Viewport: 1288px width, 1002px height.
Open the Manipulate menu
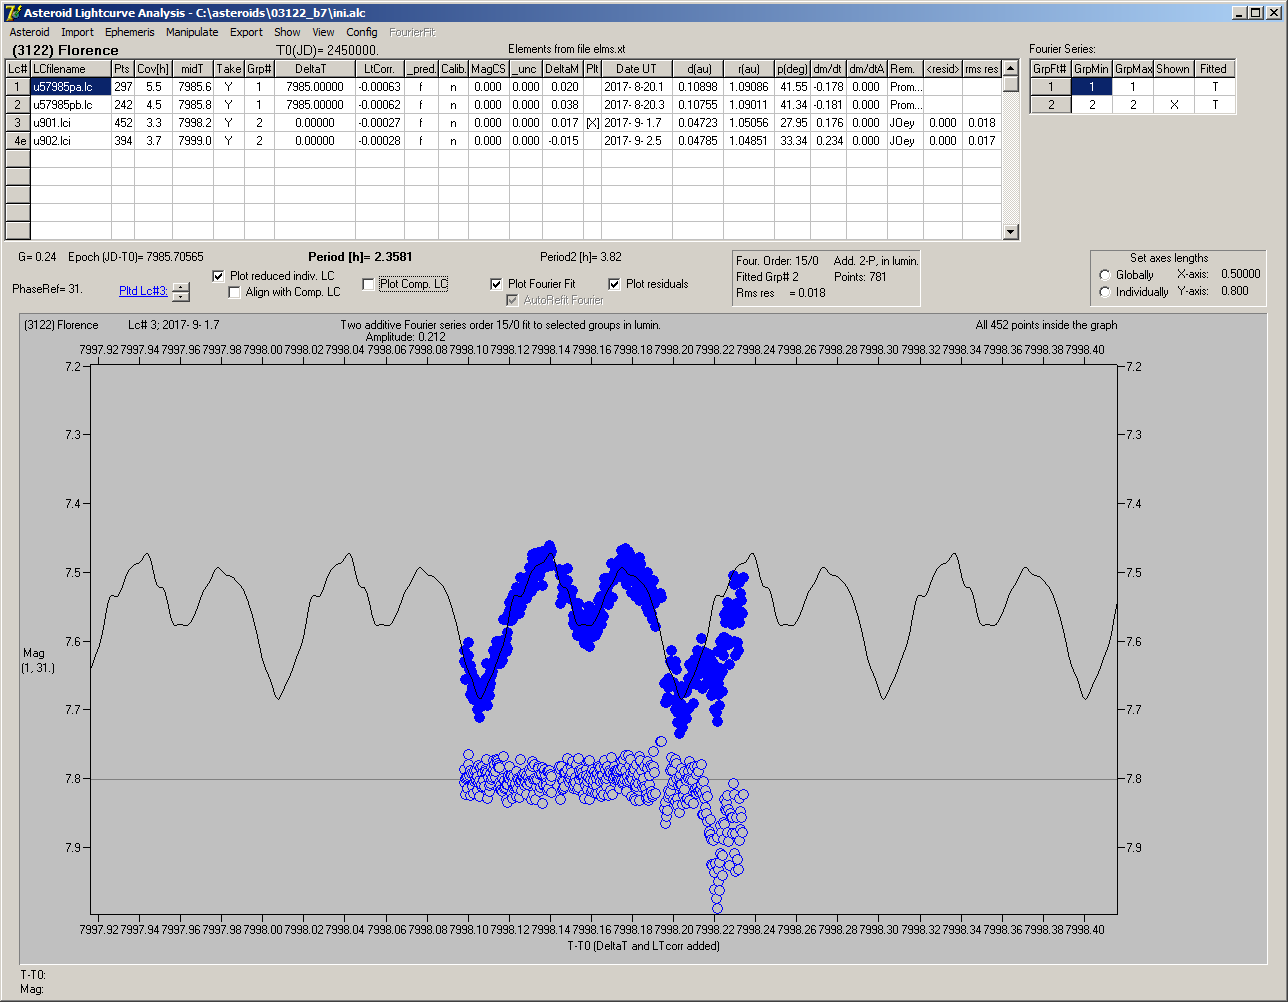point(192,32)
